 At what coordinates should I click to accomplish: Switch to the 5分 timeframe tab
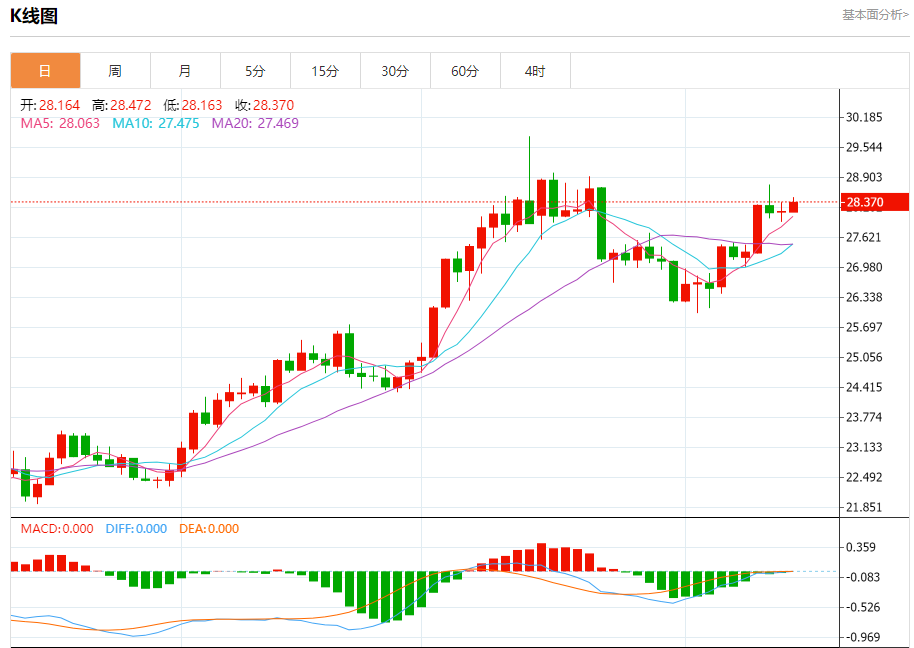(x=255, y=71)
